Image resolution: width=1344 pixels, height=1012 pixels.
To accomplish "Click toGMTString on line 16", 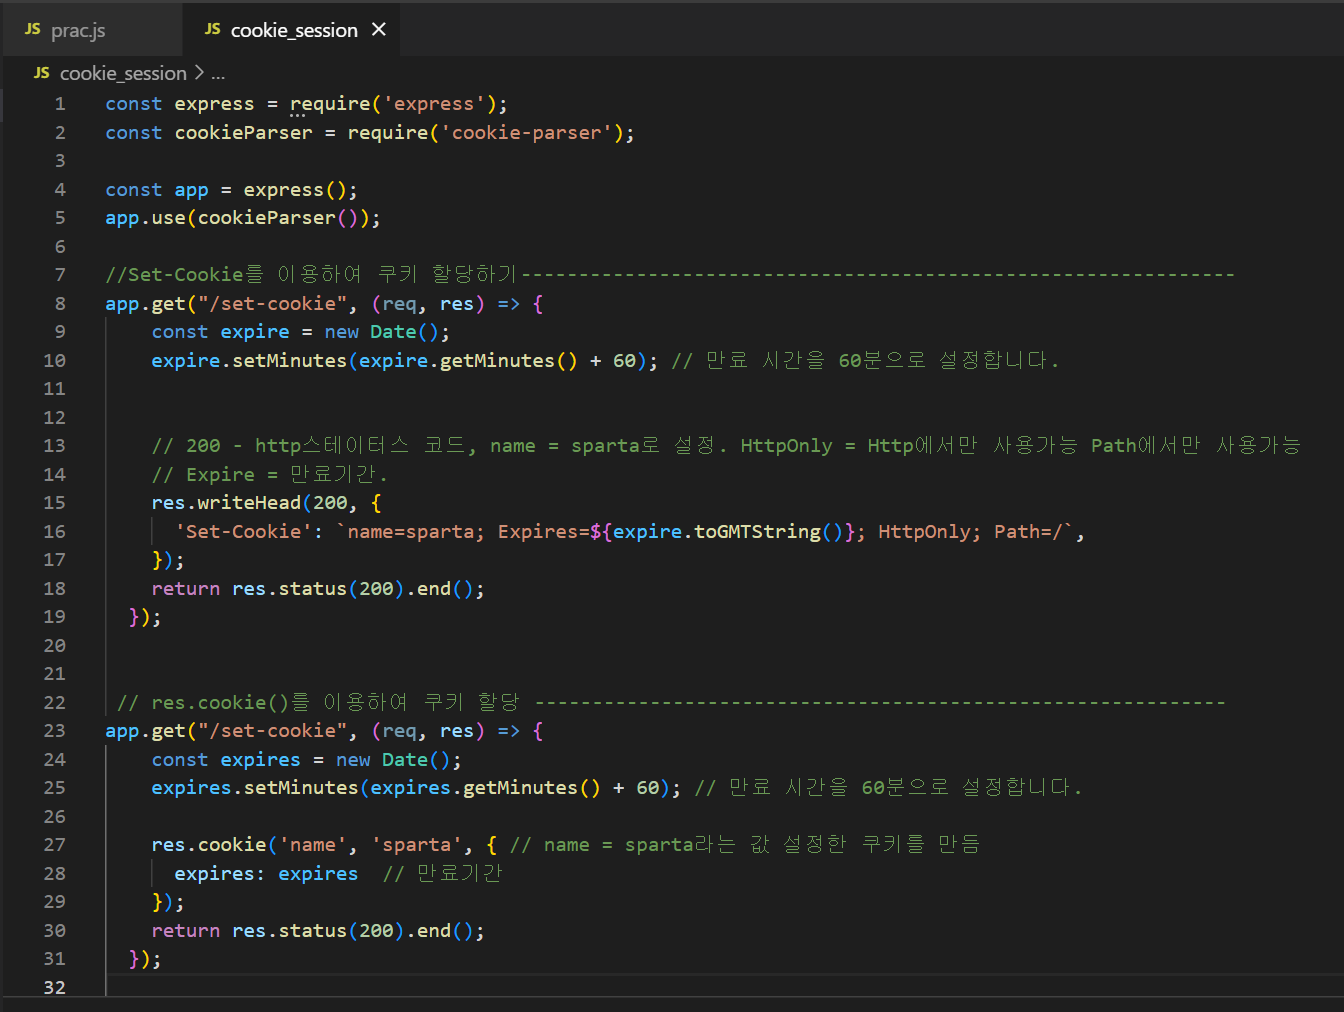I will (757, 532).
